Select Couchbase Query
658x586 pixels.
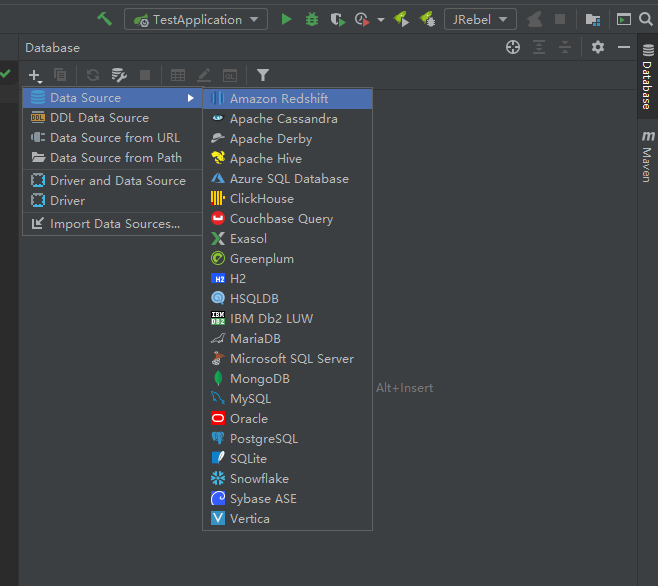(x=287, y=219)
